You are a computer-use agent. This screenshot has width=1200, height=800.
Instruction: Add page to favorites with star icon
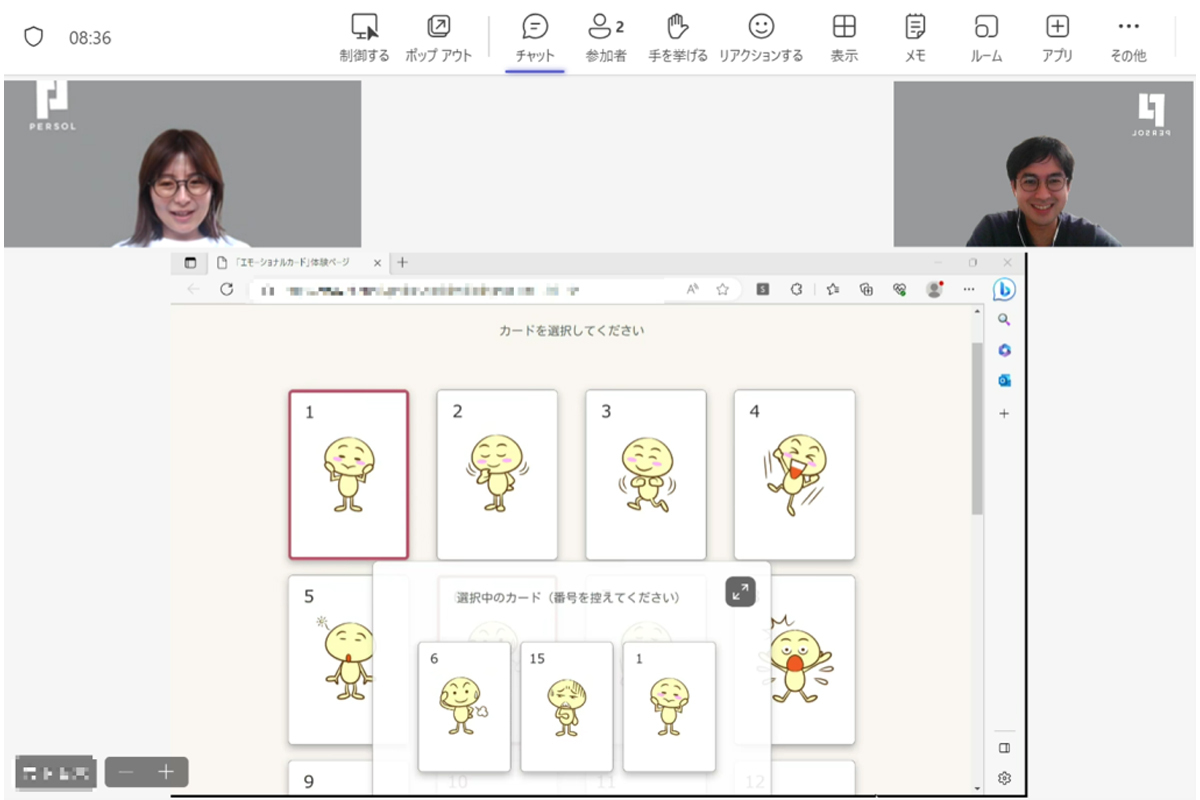coord(722,289)
